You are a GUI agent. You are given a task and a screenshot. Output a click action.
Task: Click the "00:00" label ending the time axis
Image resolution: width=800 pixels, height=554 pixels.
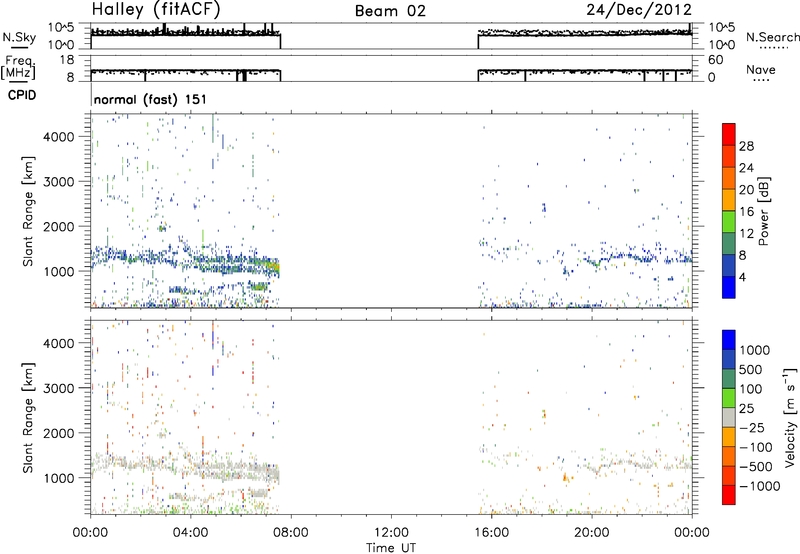point(691,533)
